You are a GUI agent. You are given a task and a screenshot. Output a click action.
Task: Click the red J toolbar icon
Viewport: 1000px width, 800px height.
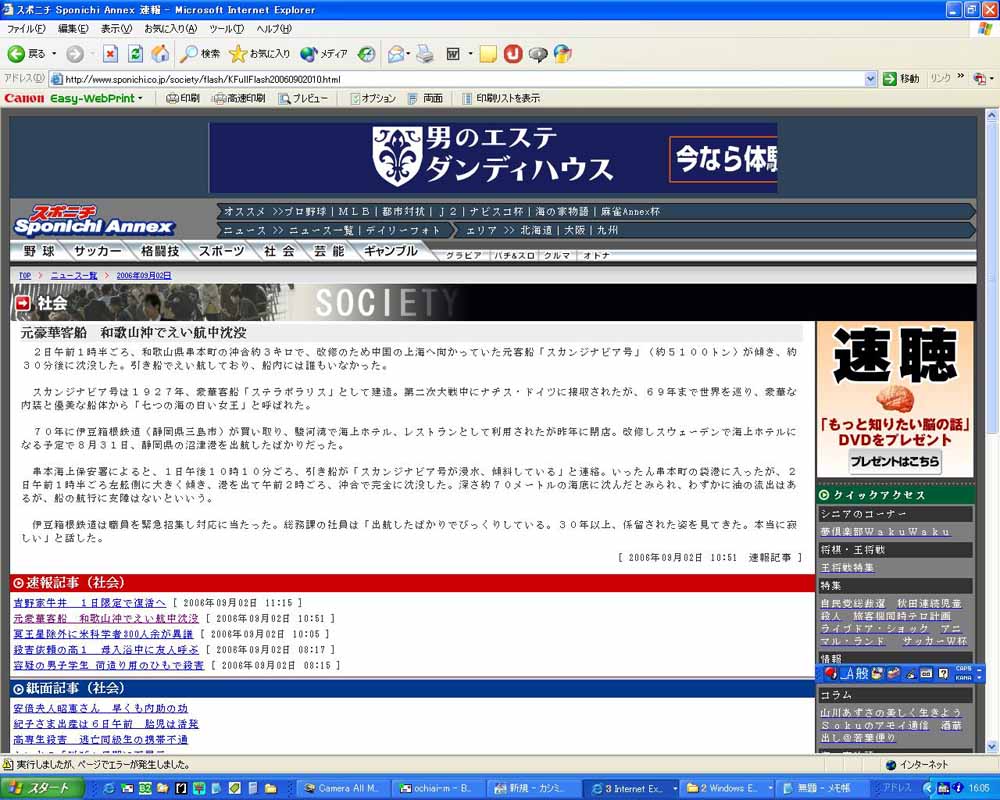513,54
